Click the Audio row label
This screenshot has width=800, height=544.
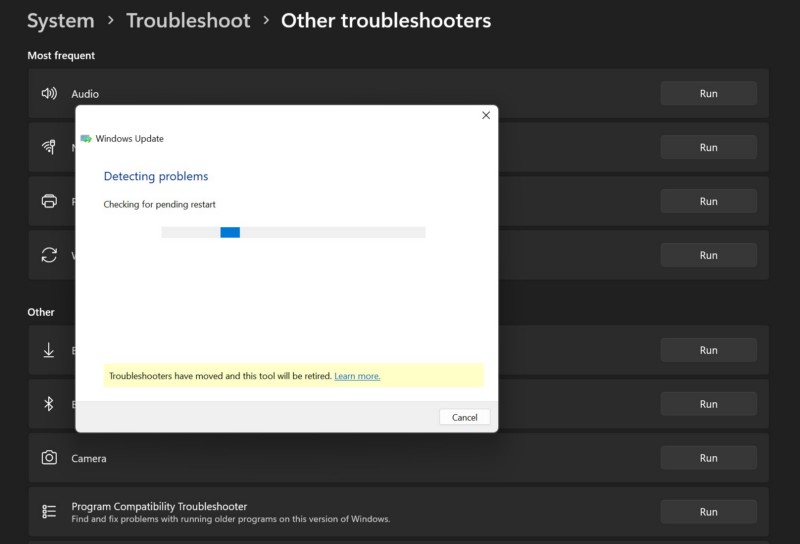point(85,94)
